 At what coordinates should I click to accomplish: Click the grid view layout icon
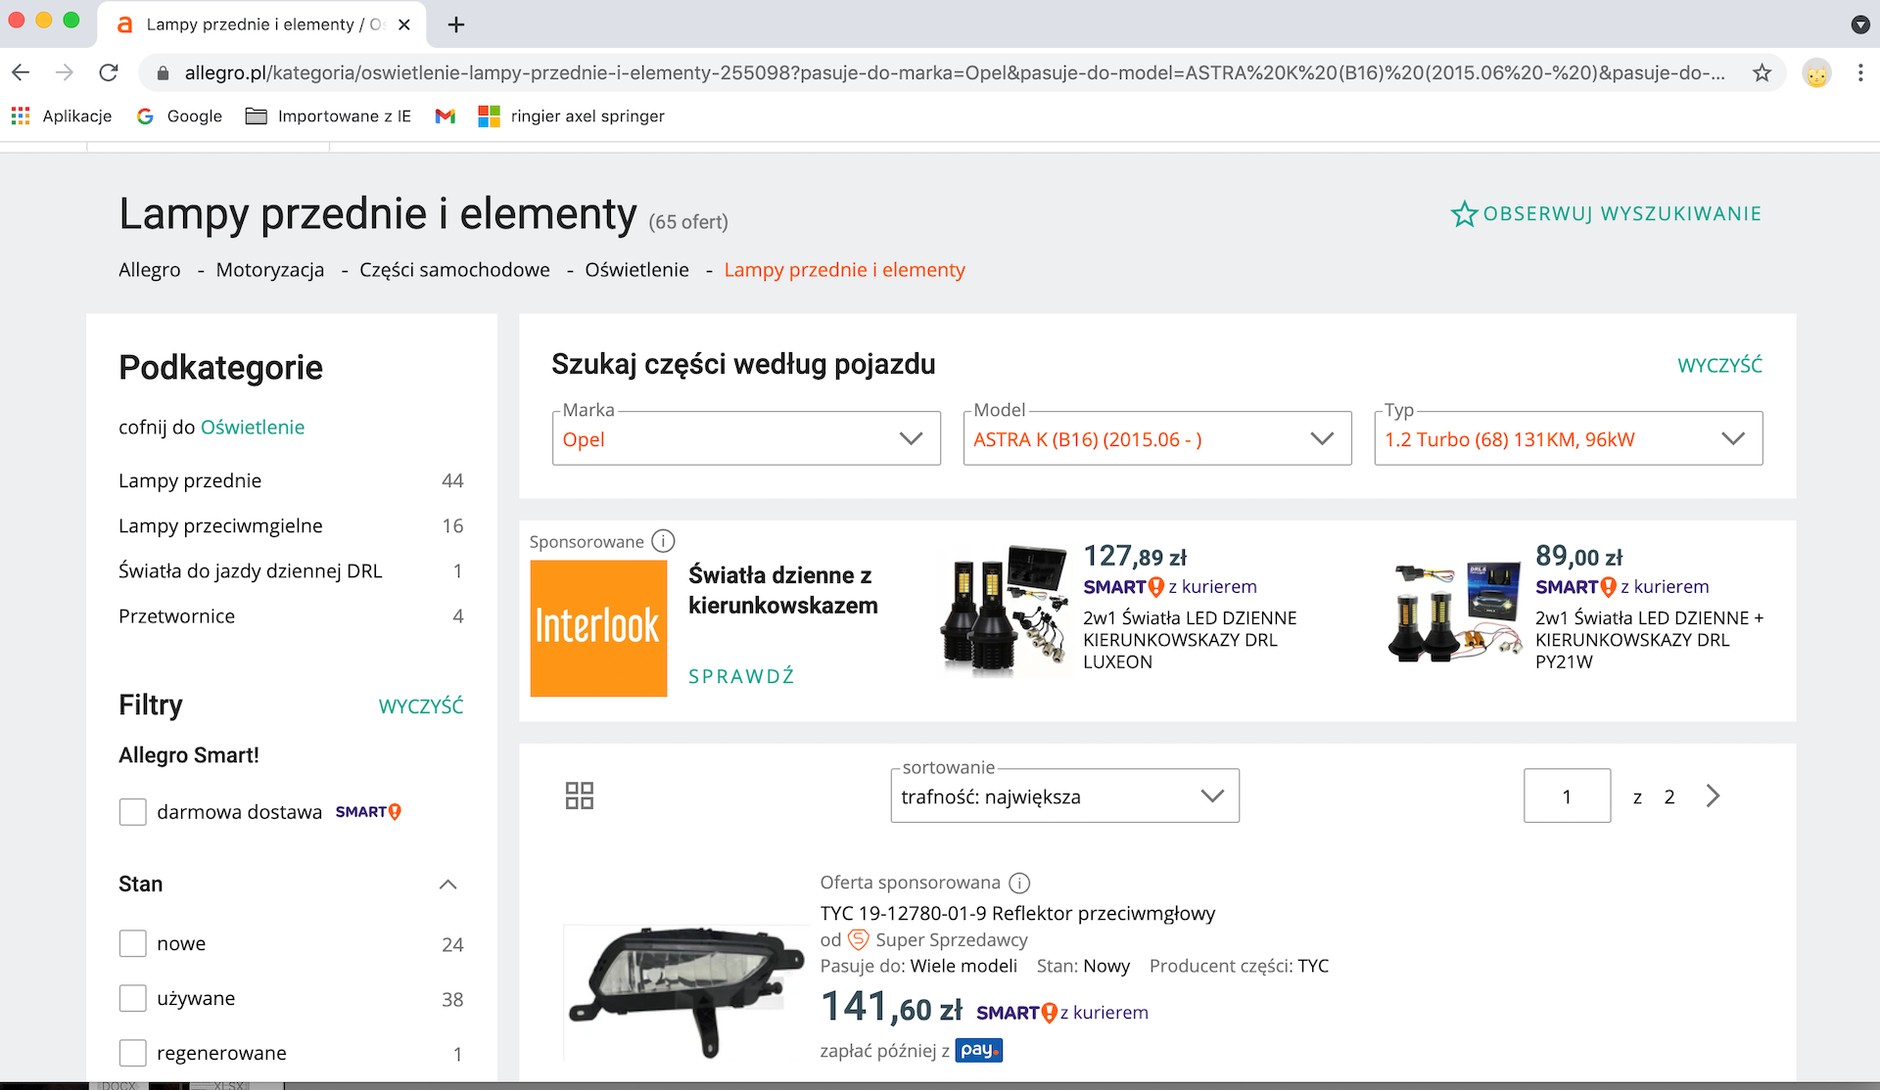tap(579, 796)
